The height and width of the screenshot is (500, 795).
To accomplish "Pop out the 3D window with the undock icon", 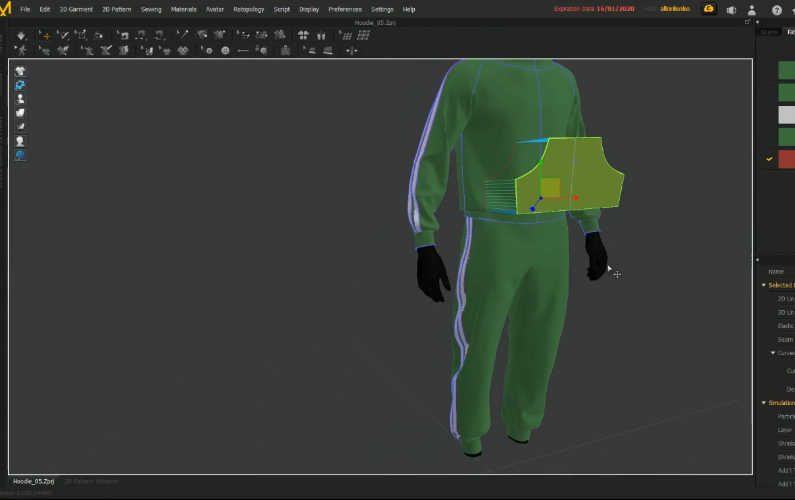I will (746, 21).
